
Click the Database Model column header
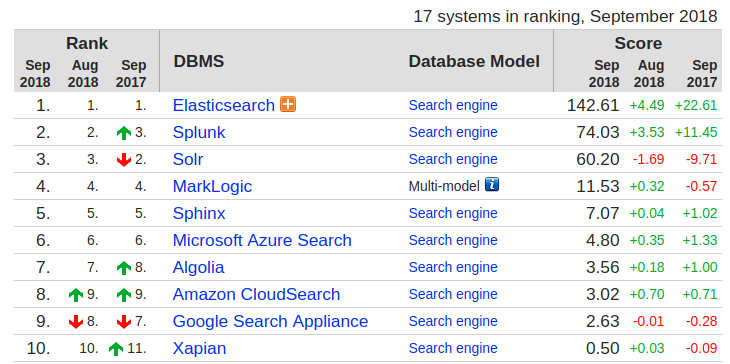pyautogui.click(x=474, y=61)
